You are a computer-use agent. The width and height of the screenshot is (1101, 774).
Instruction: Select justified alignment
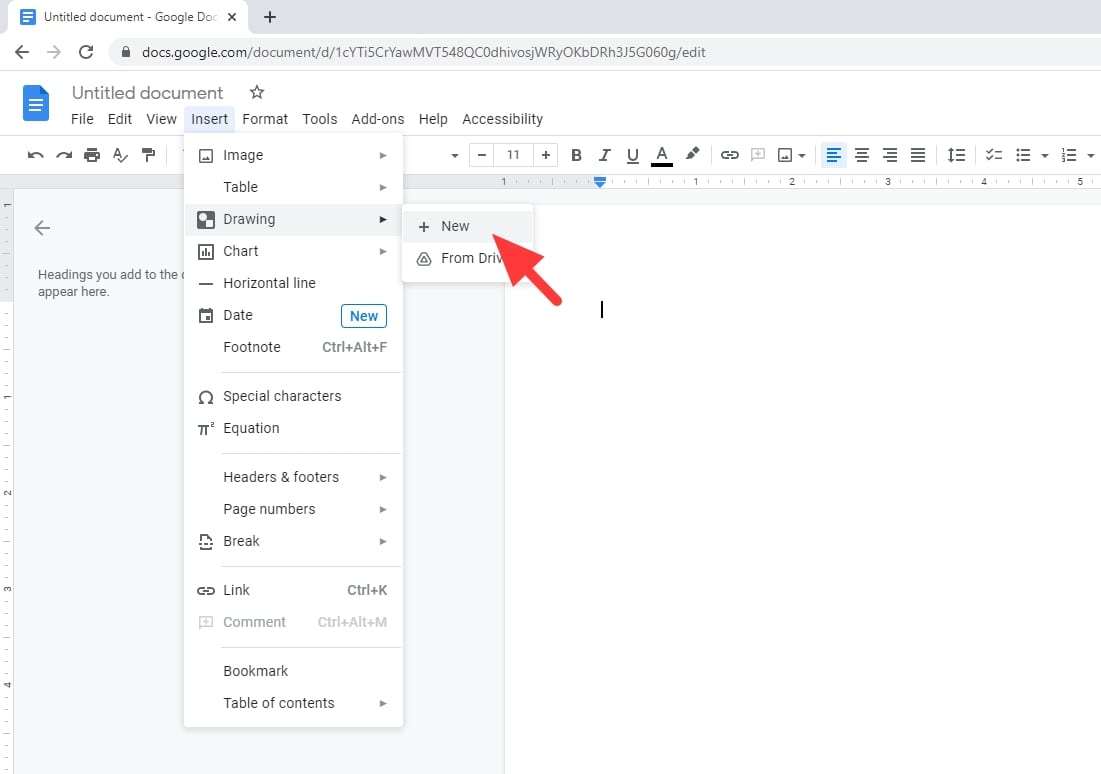click(918, 155)
